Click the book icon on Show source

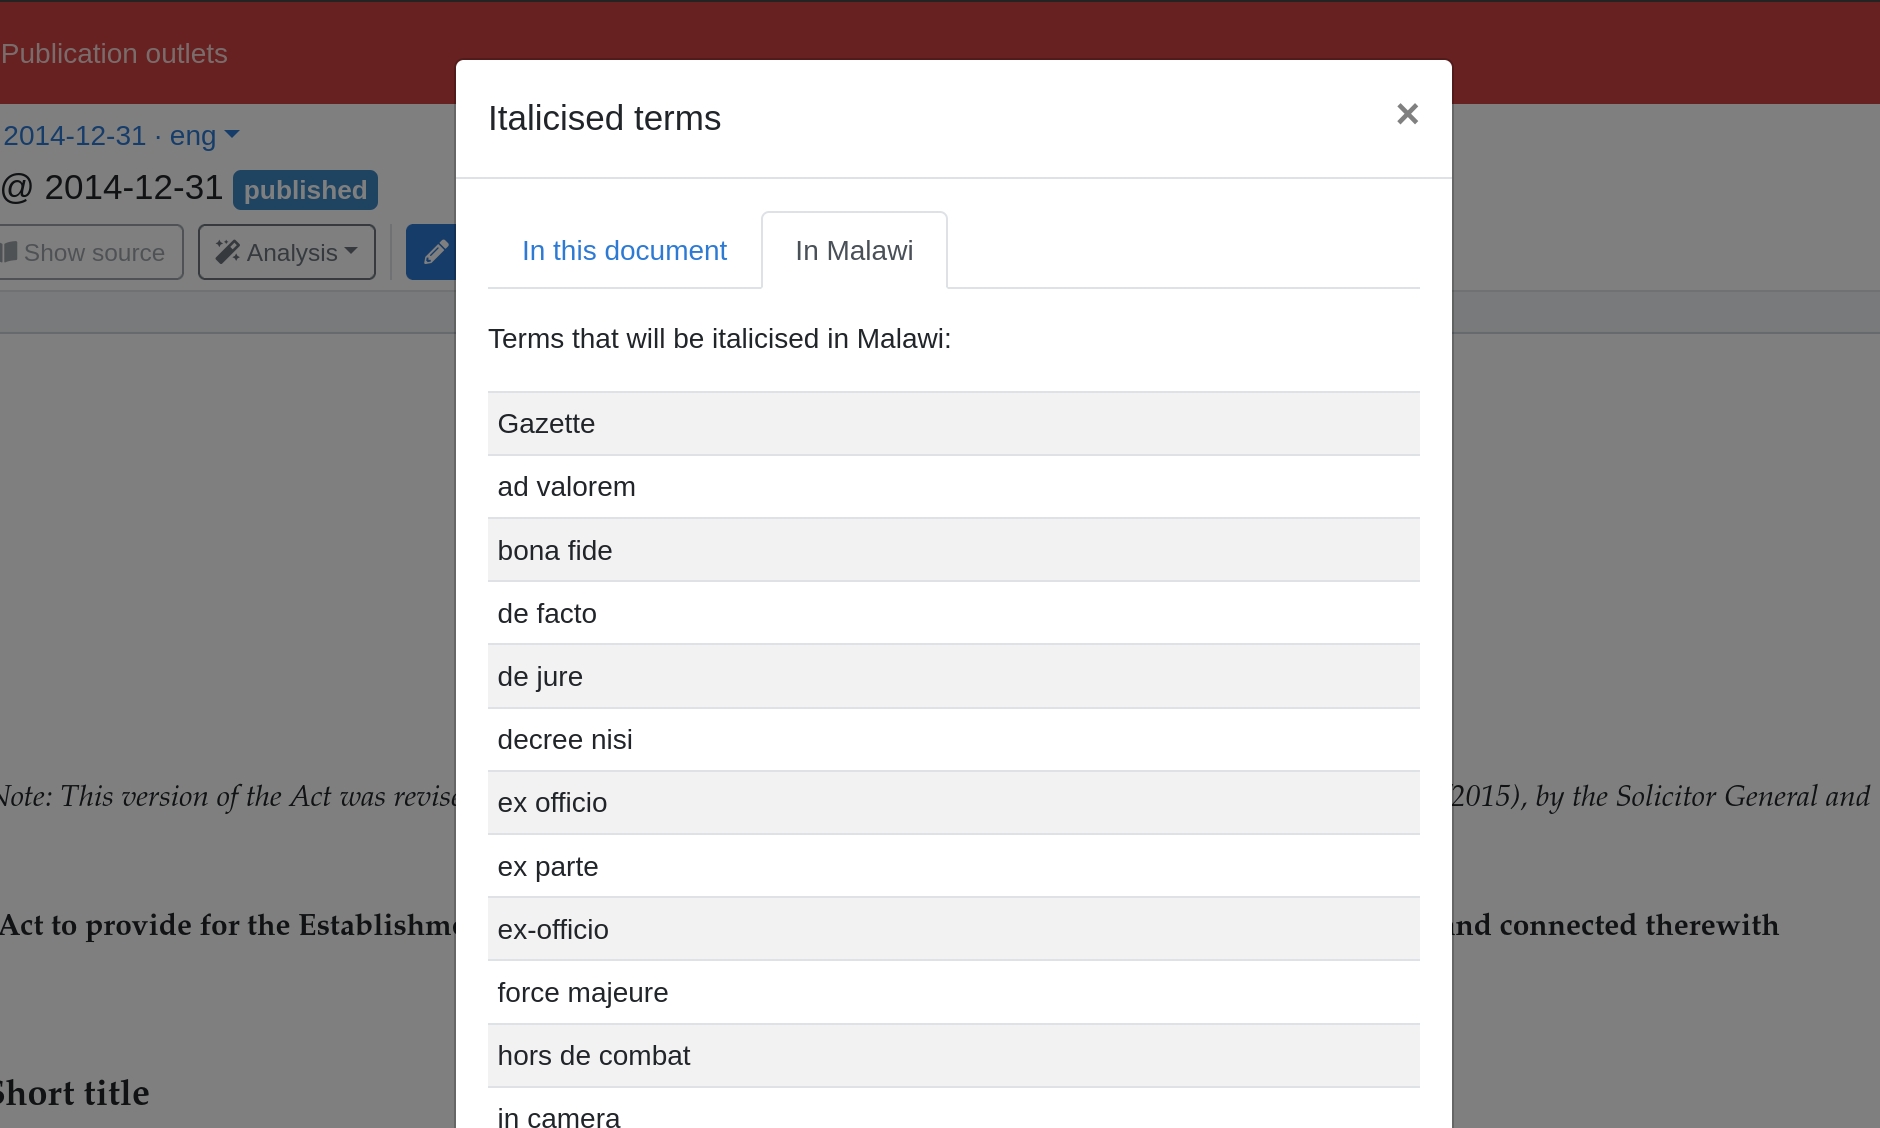9,252
